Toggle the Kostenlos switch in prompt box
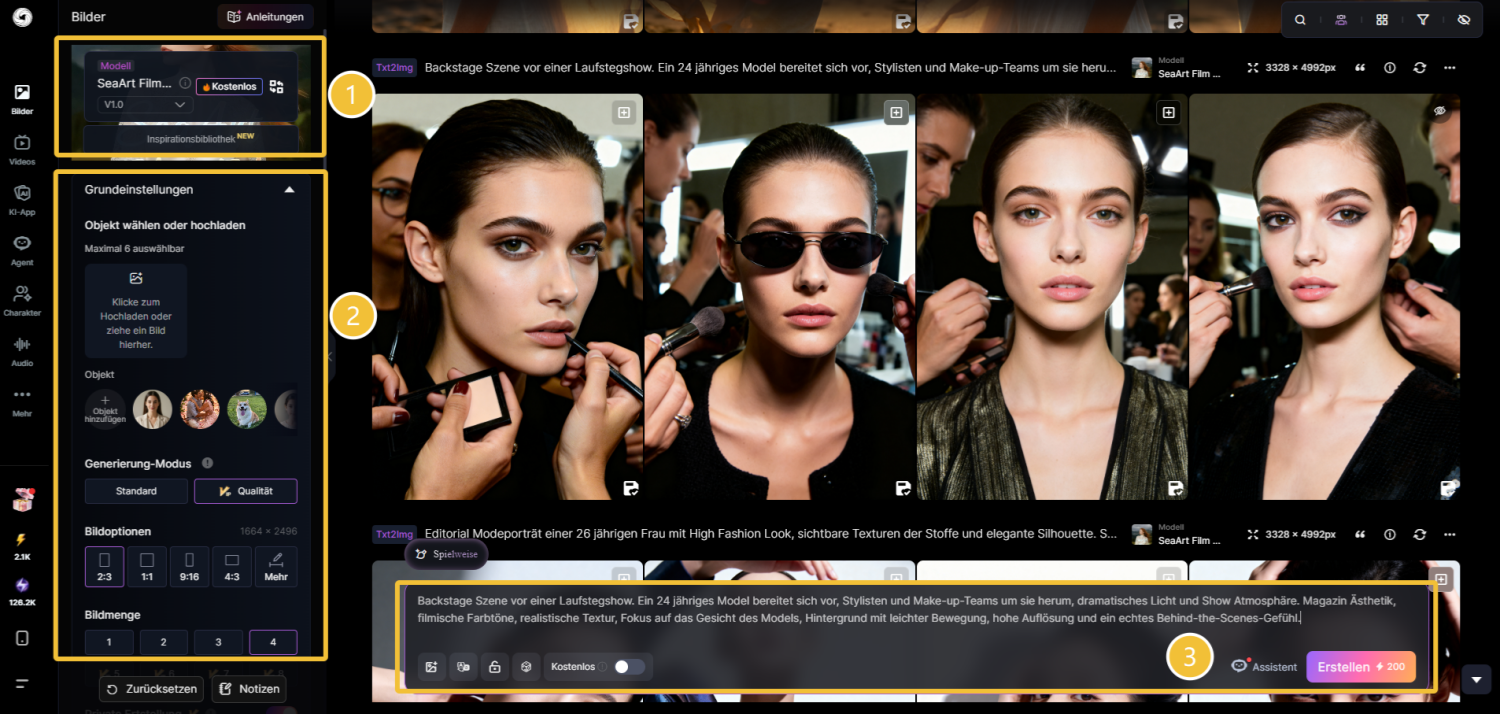 tap(628, 667)
